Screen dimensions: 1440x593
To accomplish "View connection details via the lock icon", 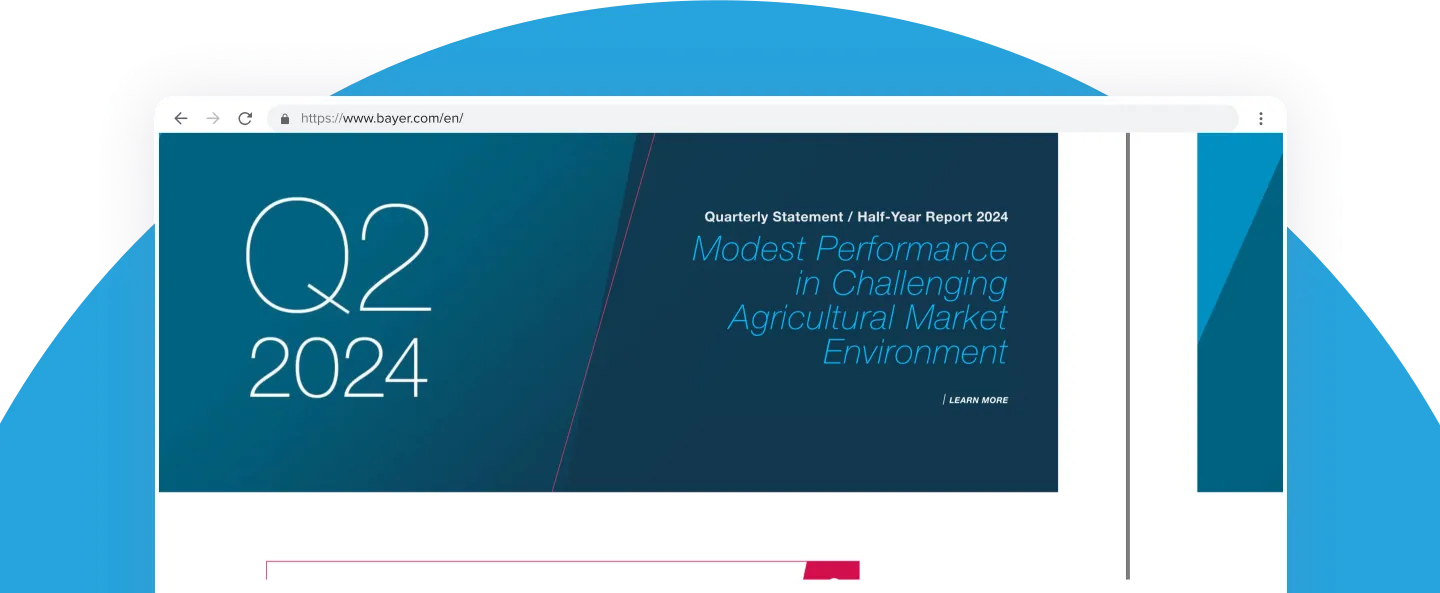I will [288, 118].
